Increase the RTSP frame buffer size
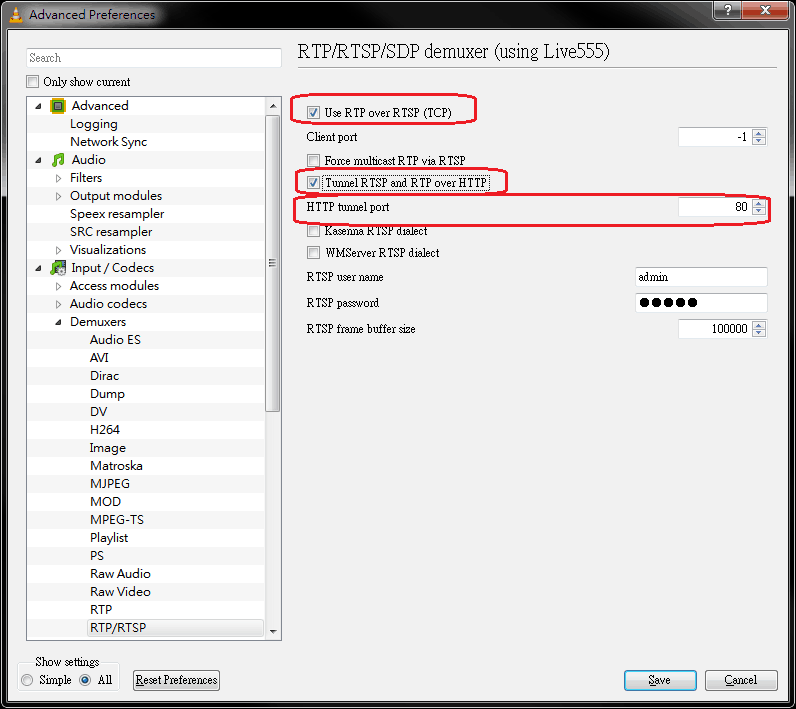The image size is (796, 709). (x=759, y=325)
